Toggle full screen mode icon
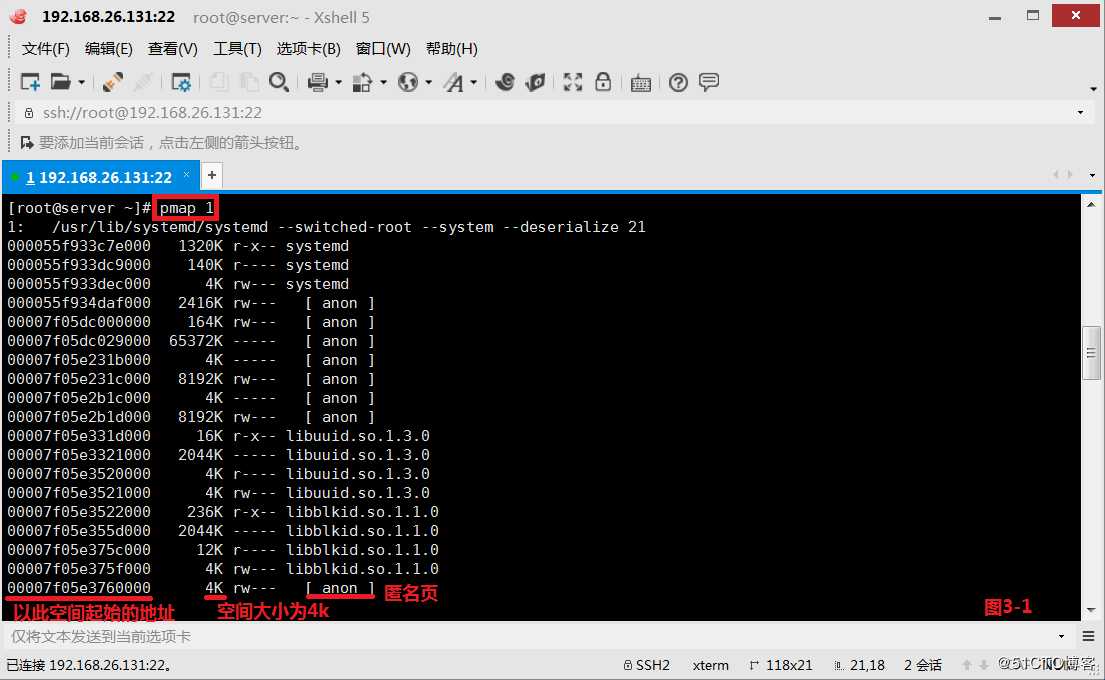The height and width of the screenshot is (680, 1105). coord(573,82)
